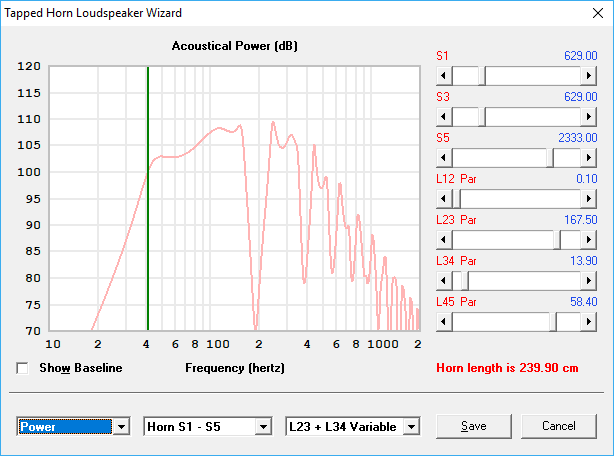Click the S3 slider left arrow
Image resolution: width=614 pixels, height=456 pixels.
point(444,117)
